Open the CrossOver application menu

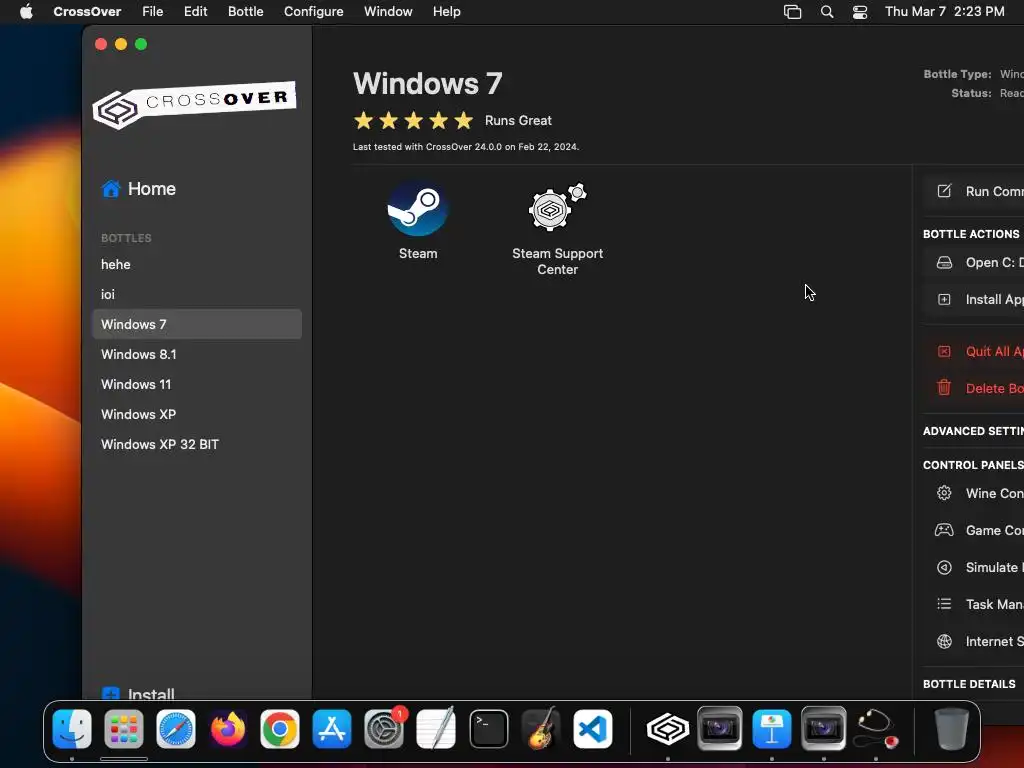point(87,12)
